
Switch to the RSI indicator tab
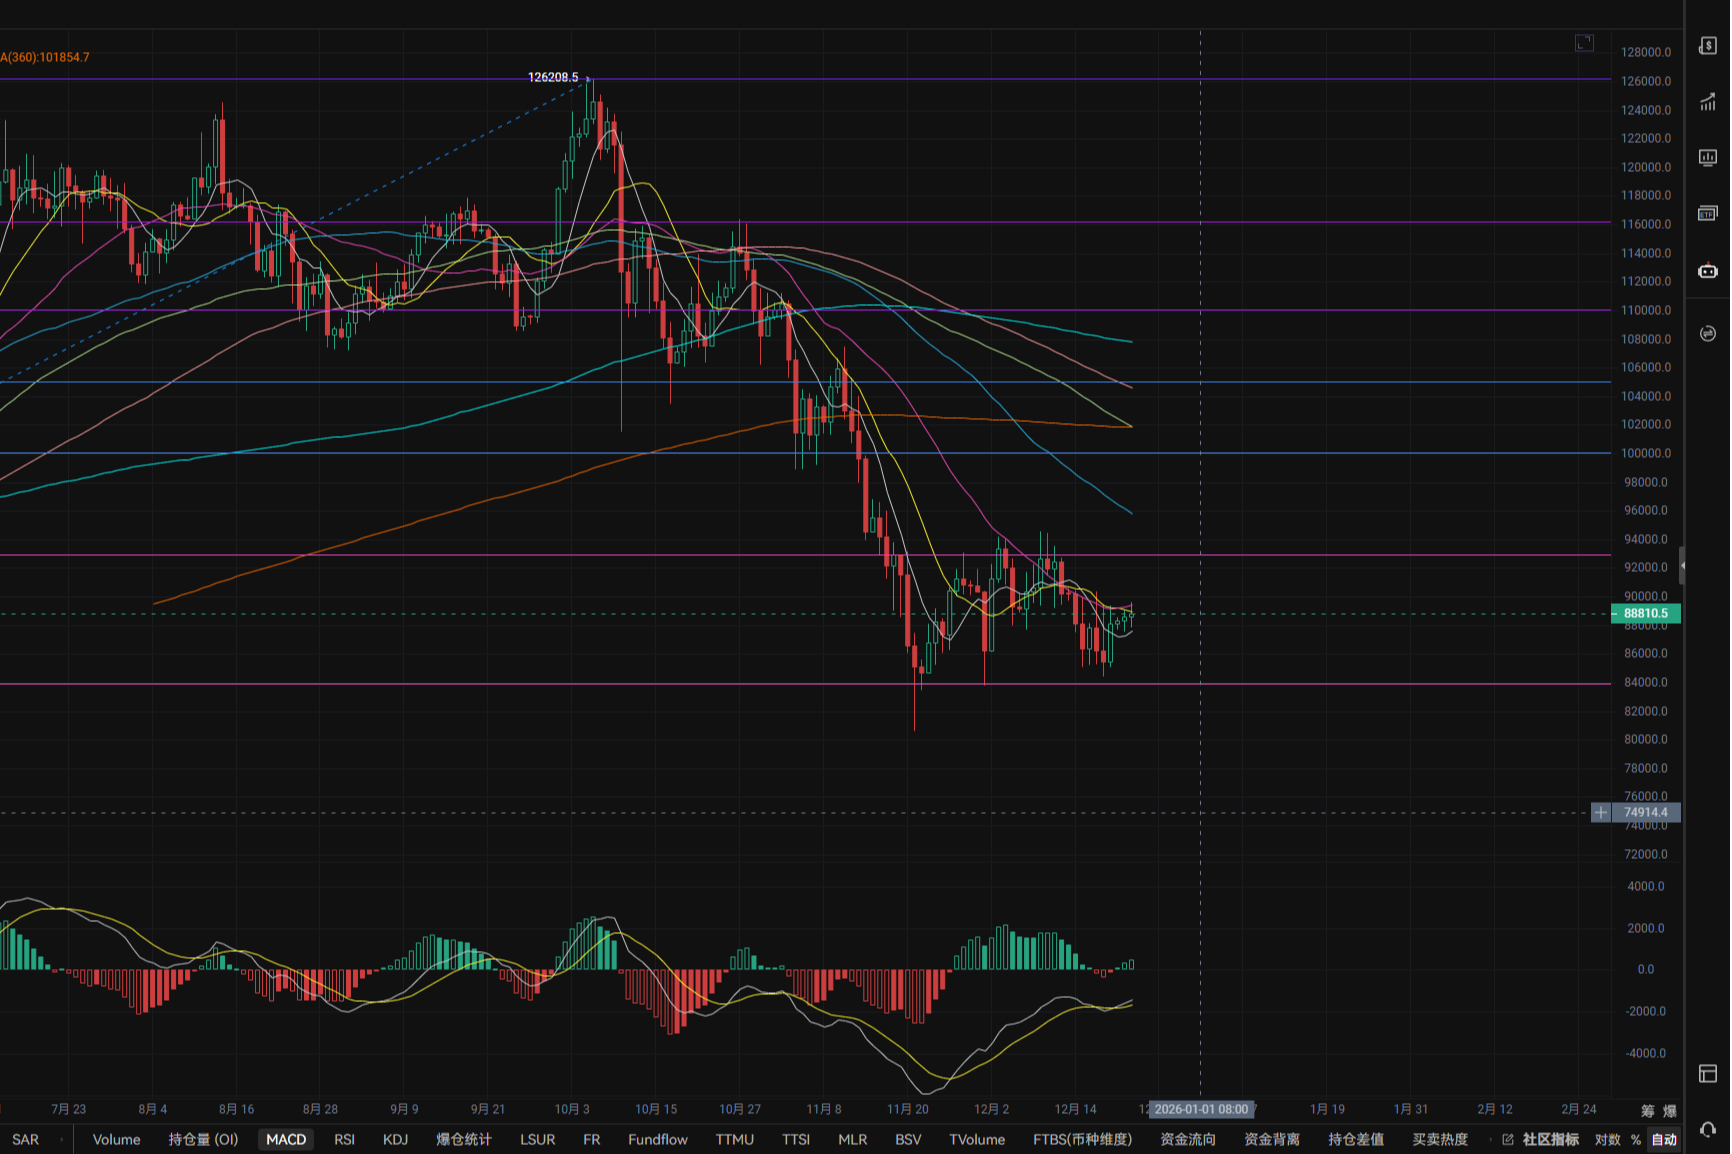point(344,1140)
